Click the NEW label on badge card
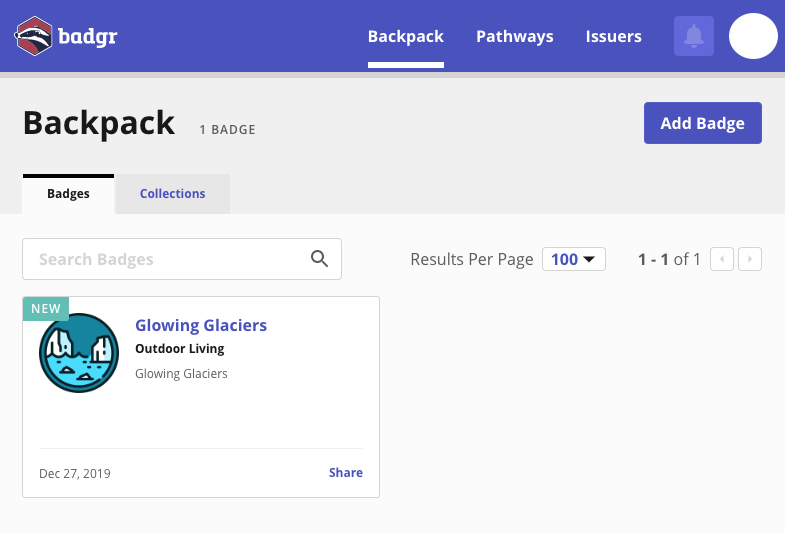785x533 pixels. (x=46, y=308)
